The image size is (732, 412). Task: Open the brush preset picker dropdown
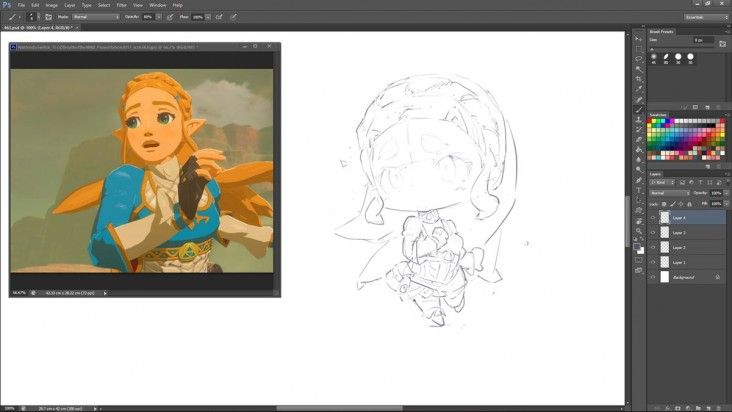[38, 17]
